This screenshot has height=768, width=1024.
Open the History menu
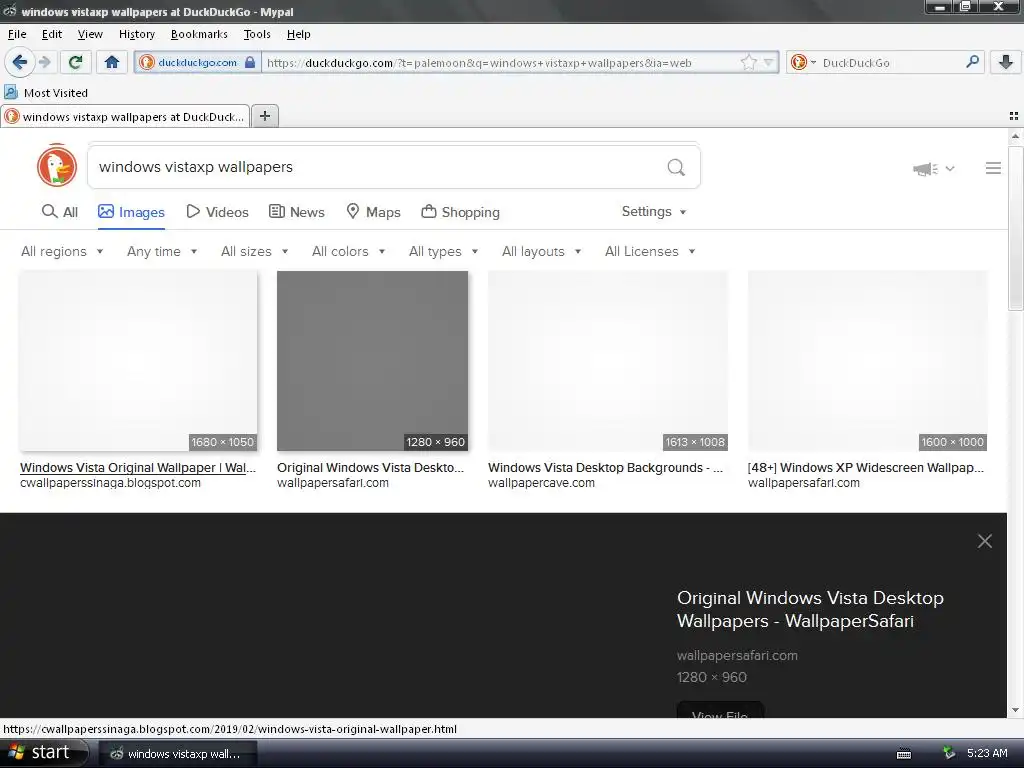tap(136, 34)
